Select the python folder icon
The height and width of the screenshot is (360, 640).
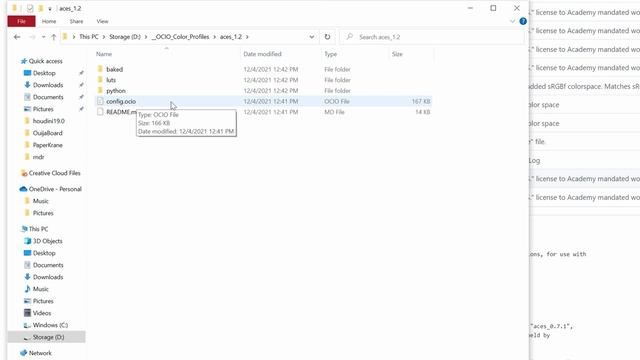[x=100, y=90]
